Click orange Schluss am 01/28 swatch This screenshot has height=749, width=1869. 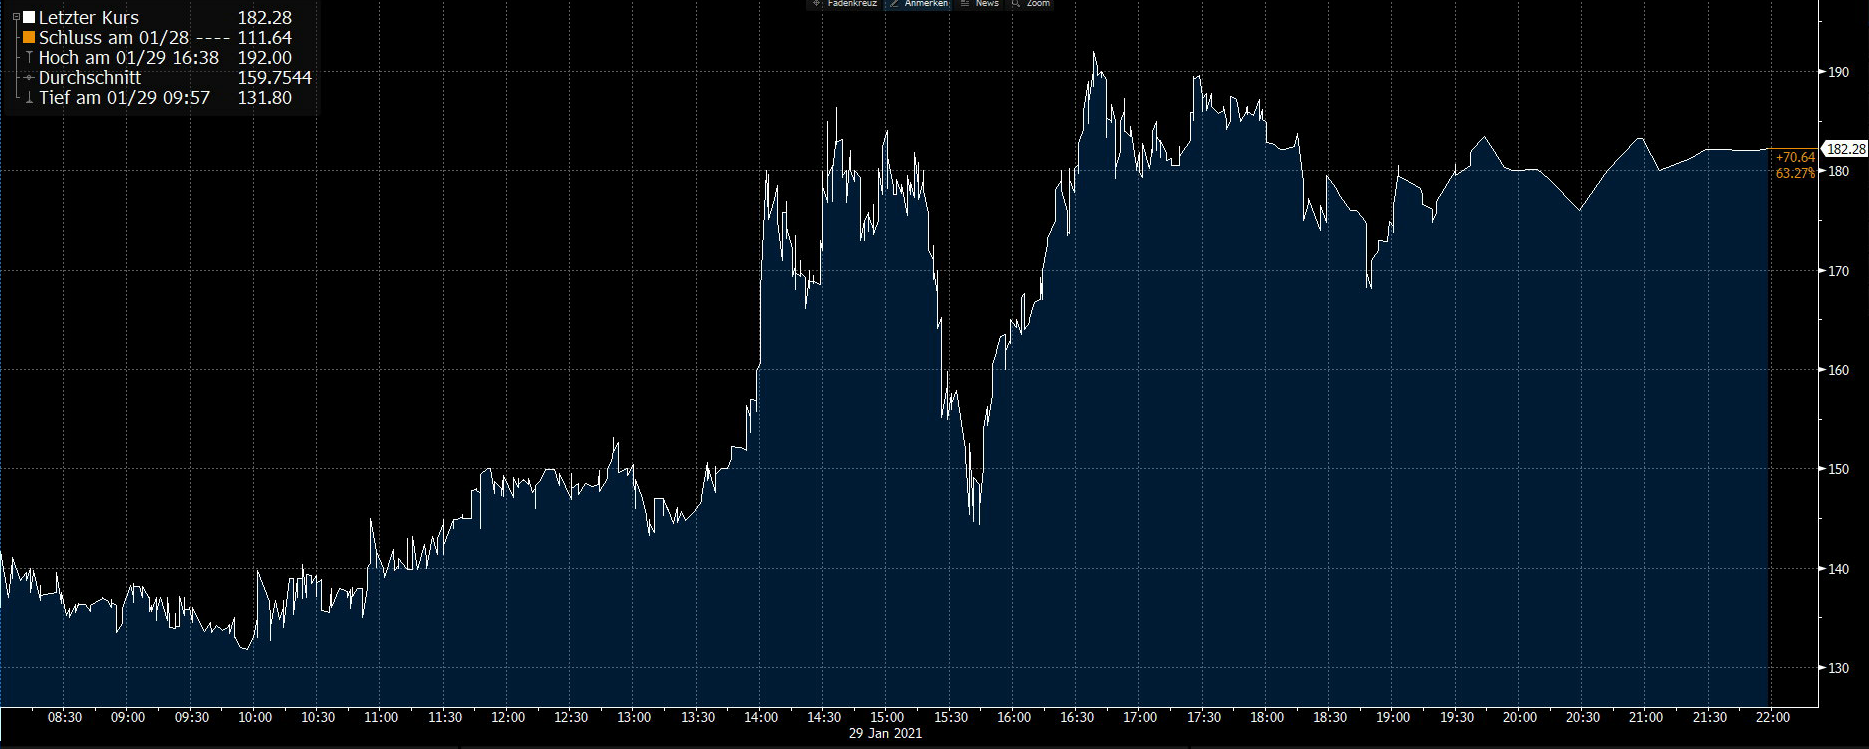pyautogui.click(x=29, y=38)
